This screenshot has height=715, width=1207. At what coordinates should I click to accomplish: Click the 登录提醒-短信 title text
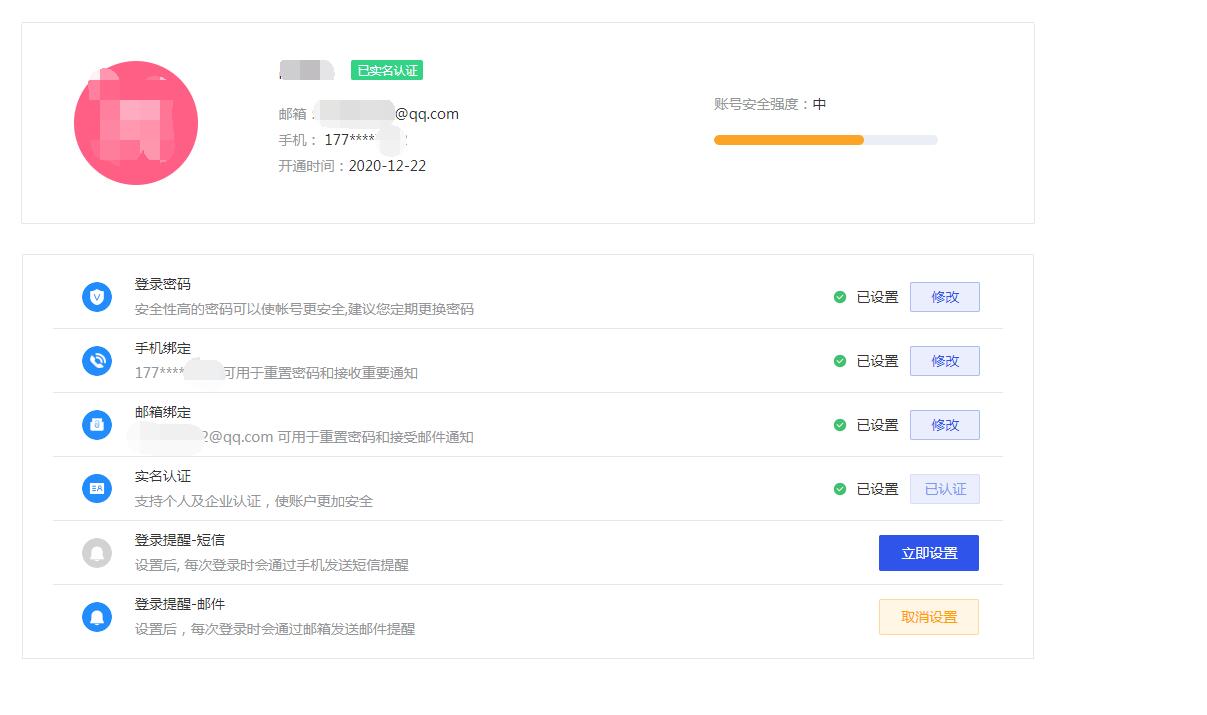[x=180, y=540]
